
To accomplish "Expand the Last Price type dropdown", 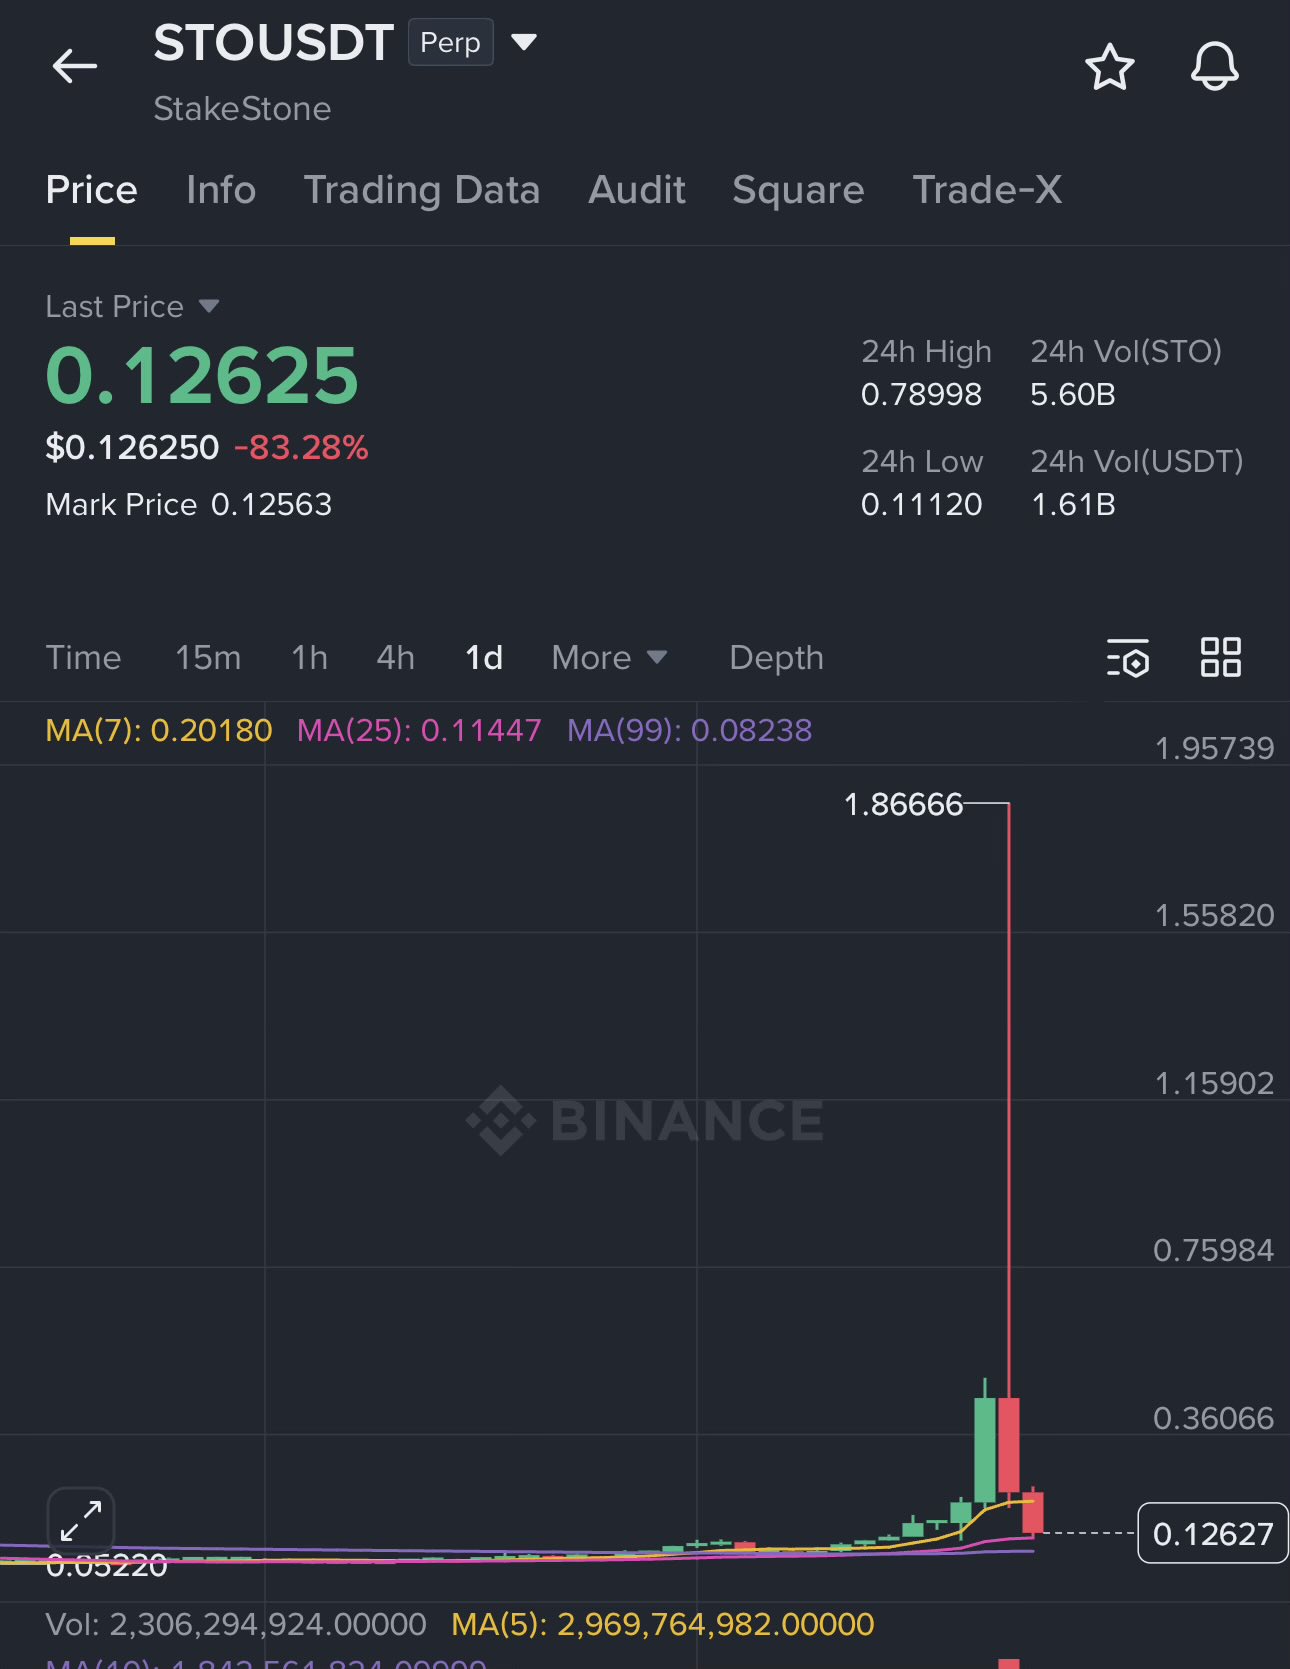I will (x=209, y=306).
